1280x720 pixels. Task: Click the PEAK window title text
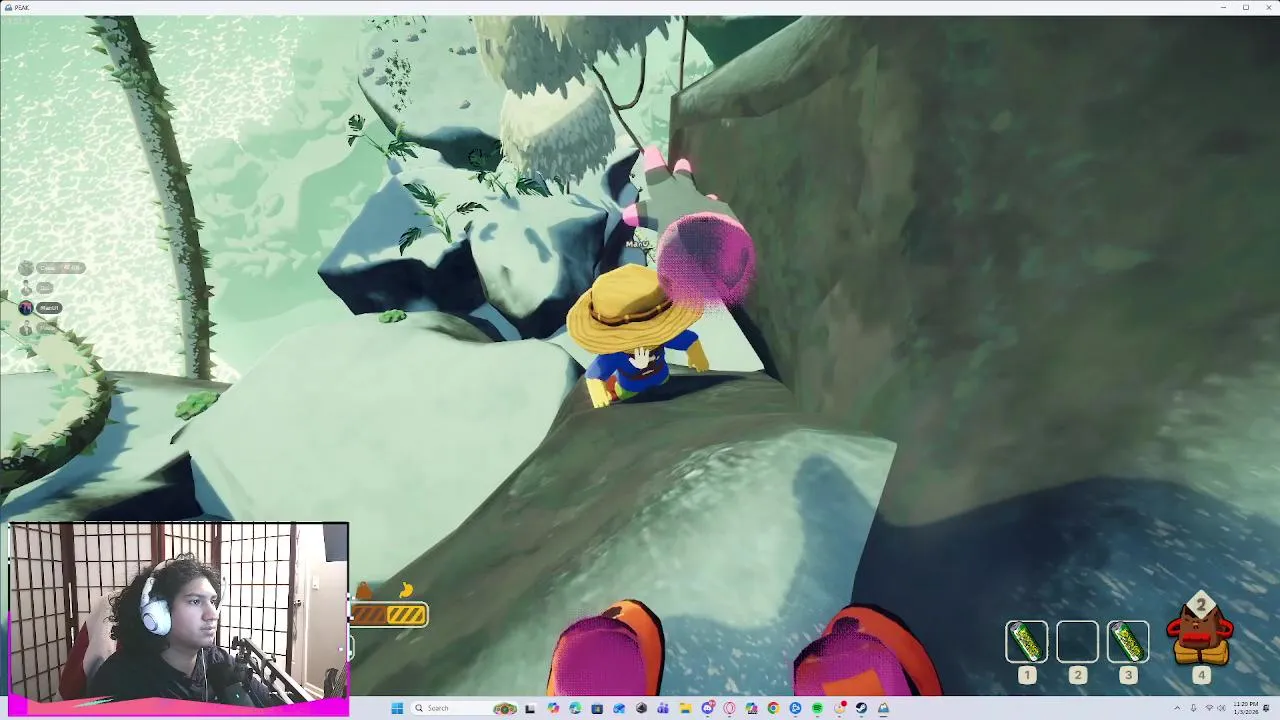pos(21,7)
